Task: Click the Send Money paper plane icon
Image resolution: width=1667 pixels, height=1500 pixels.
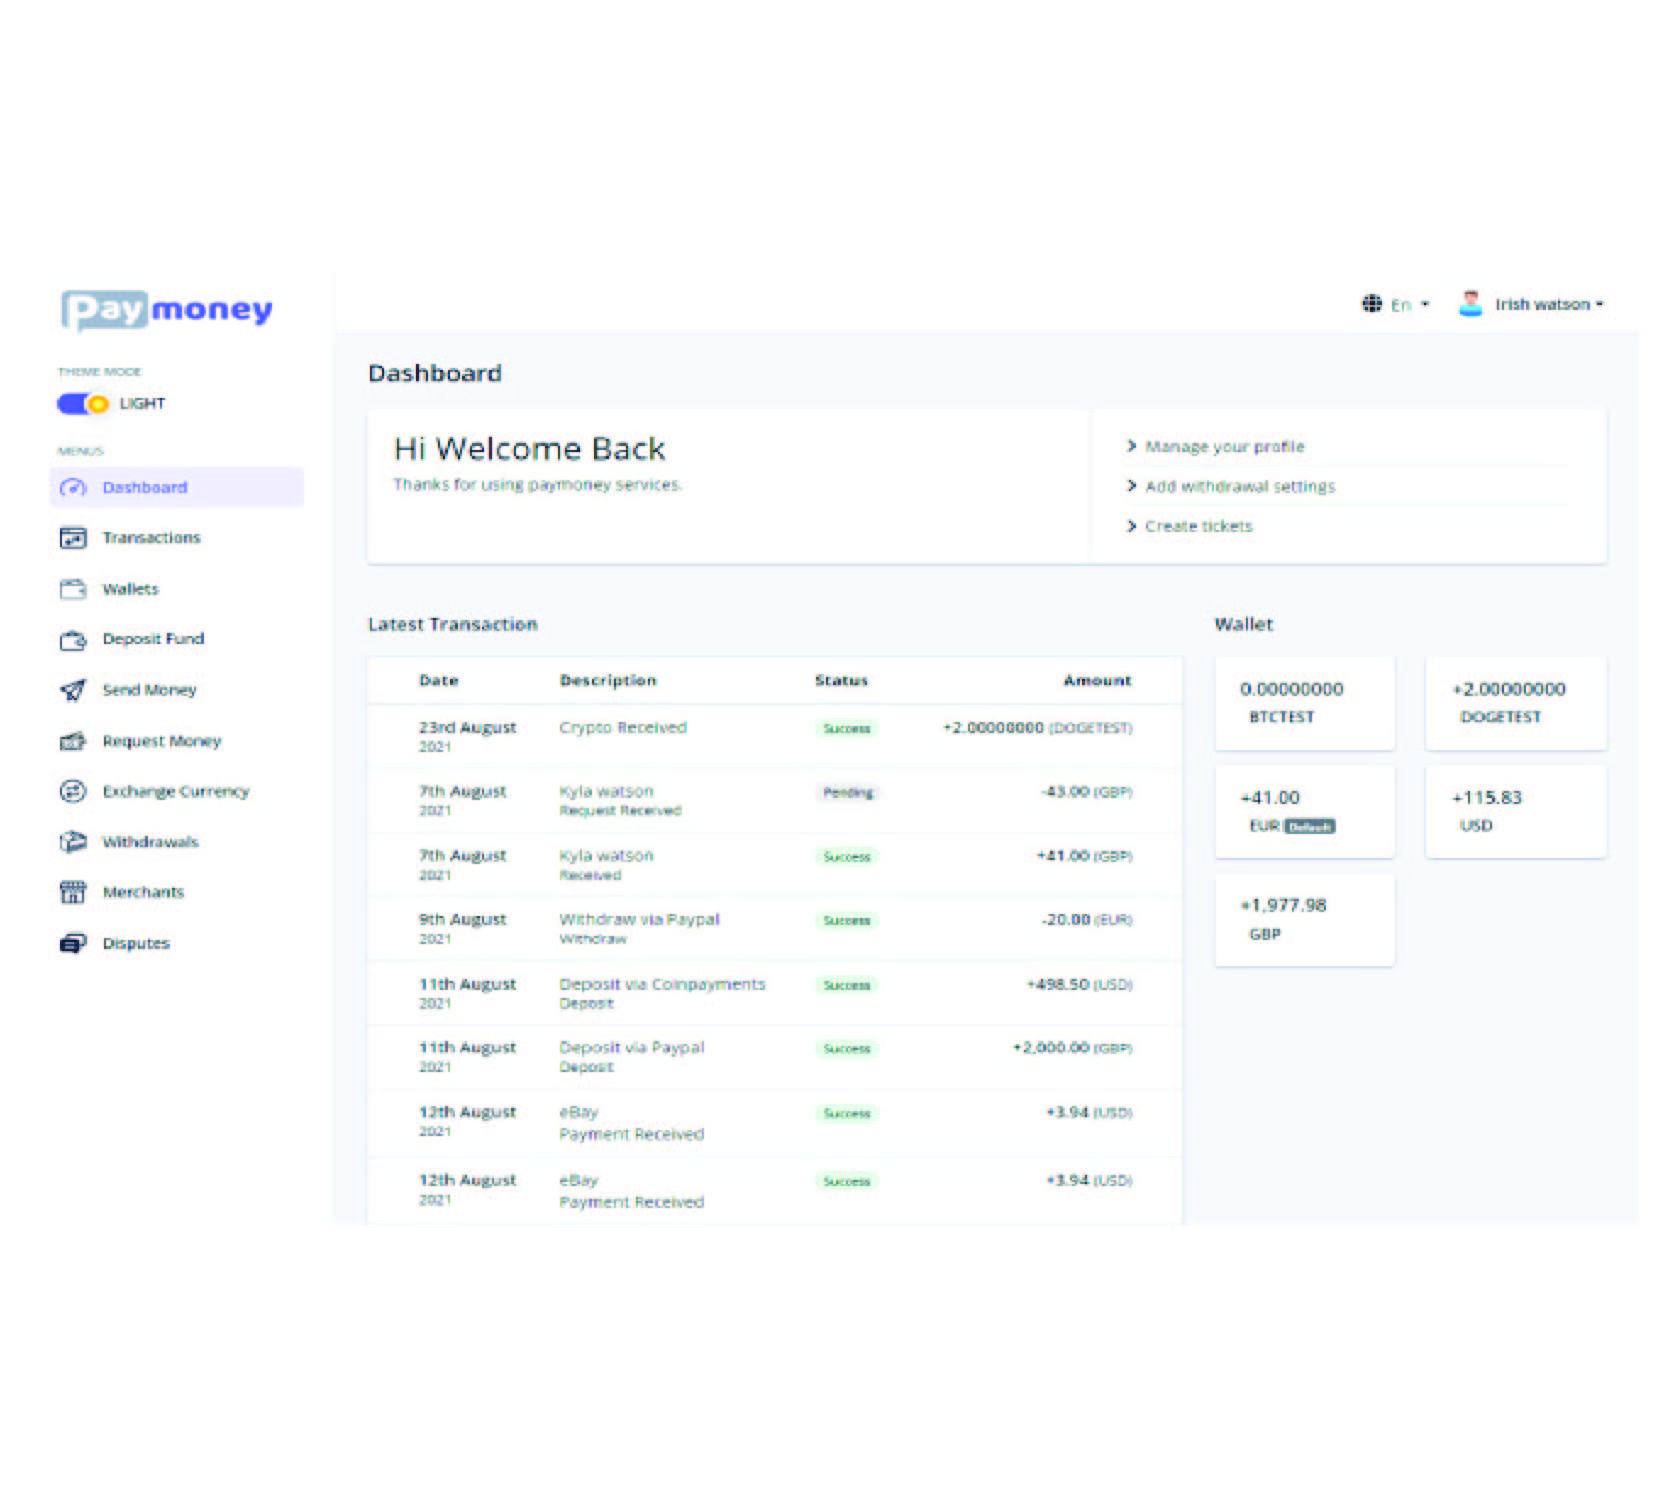Action: tap(73, 690)
